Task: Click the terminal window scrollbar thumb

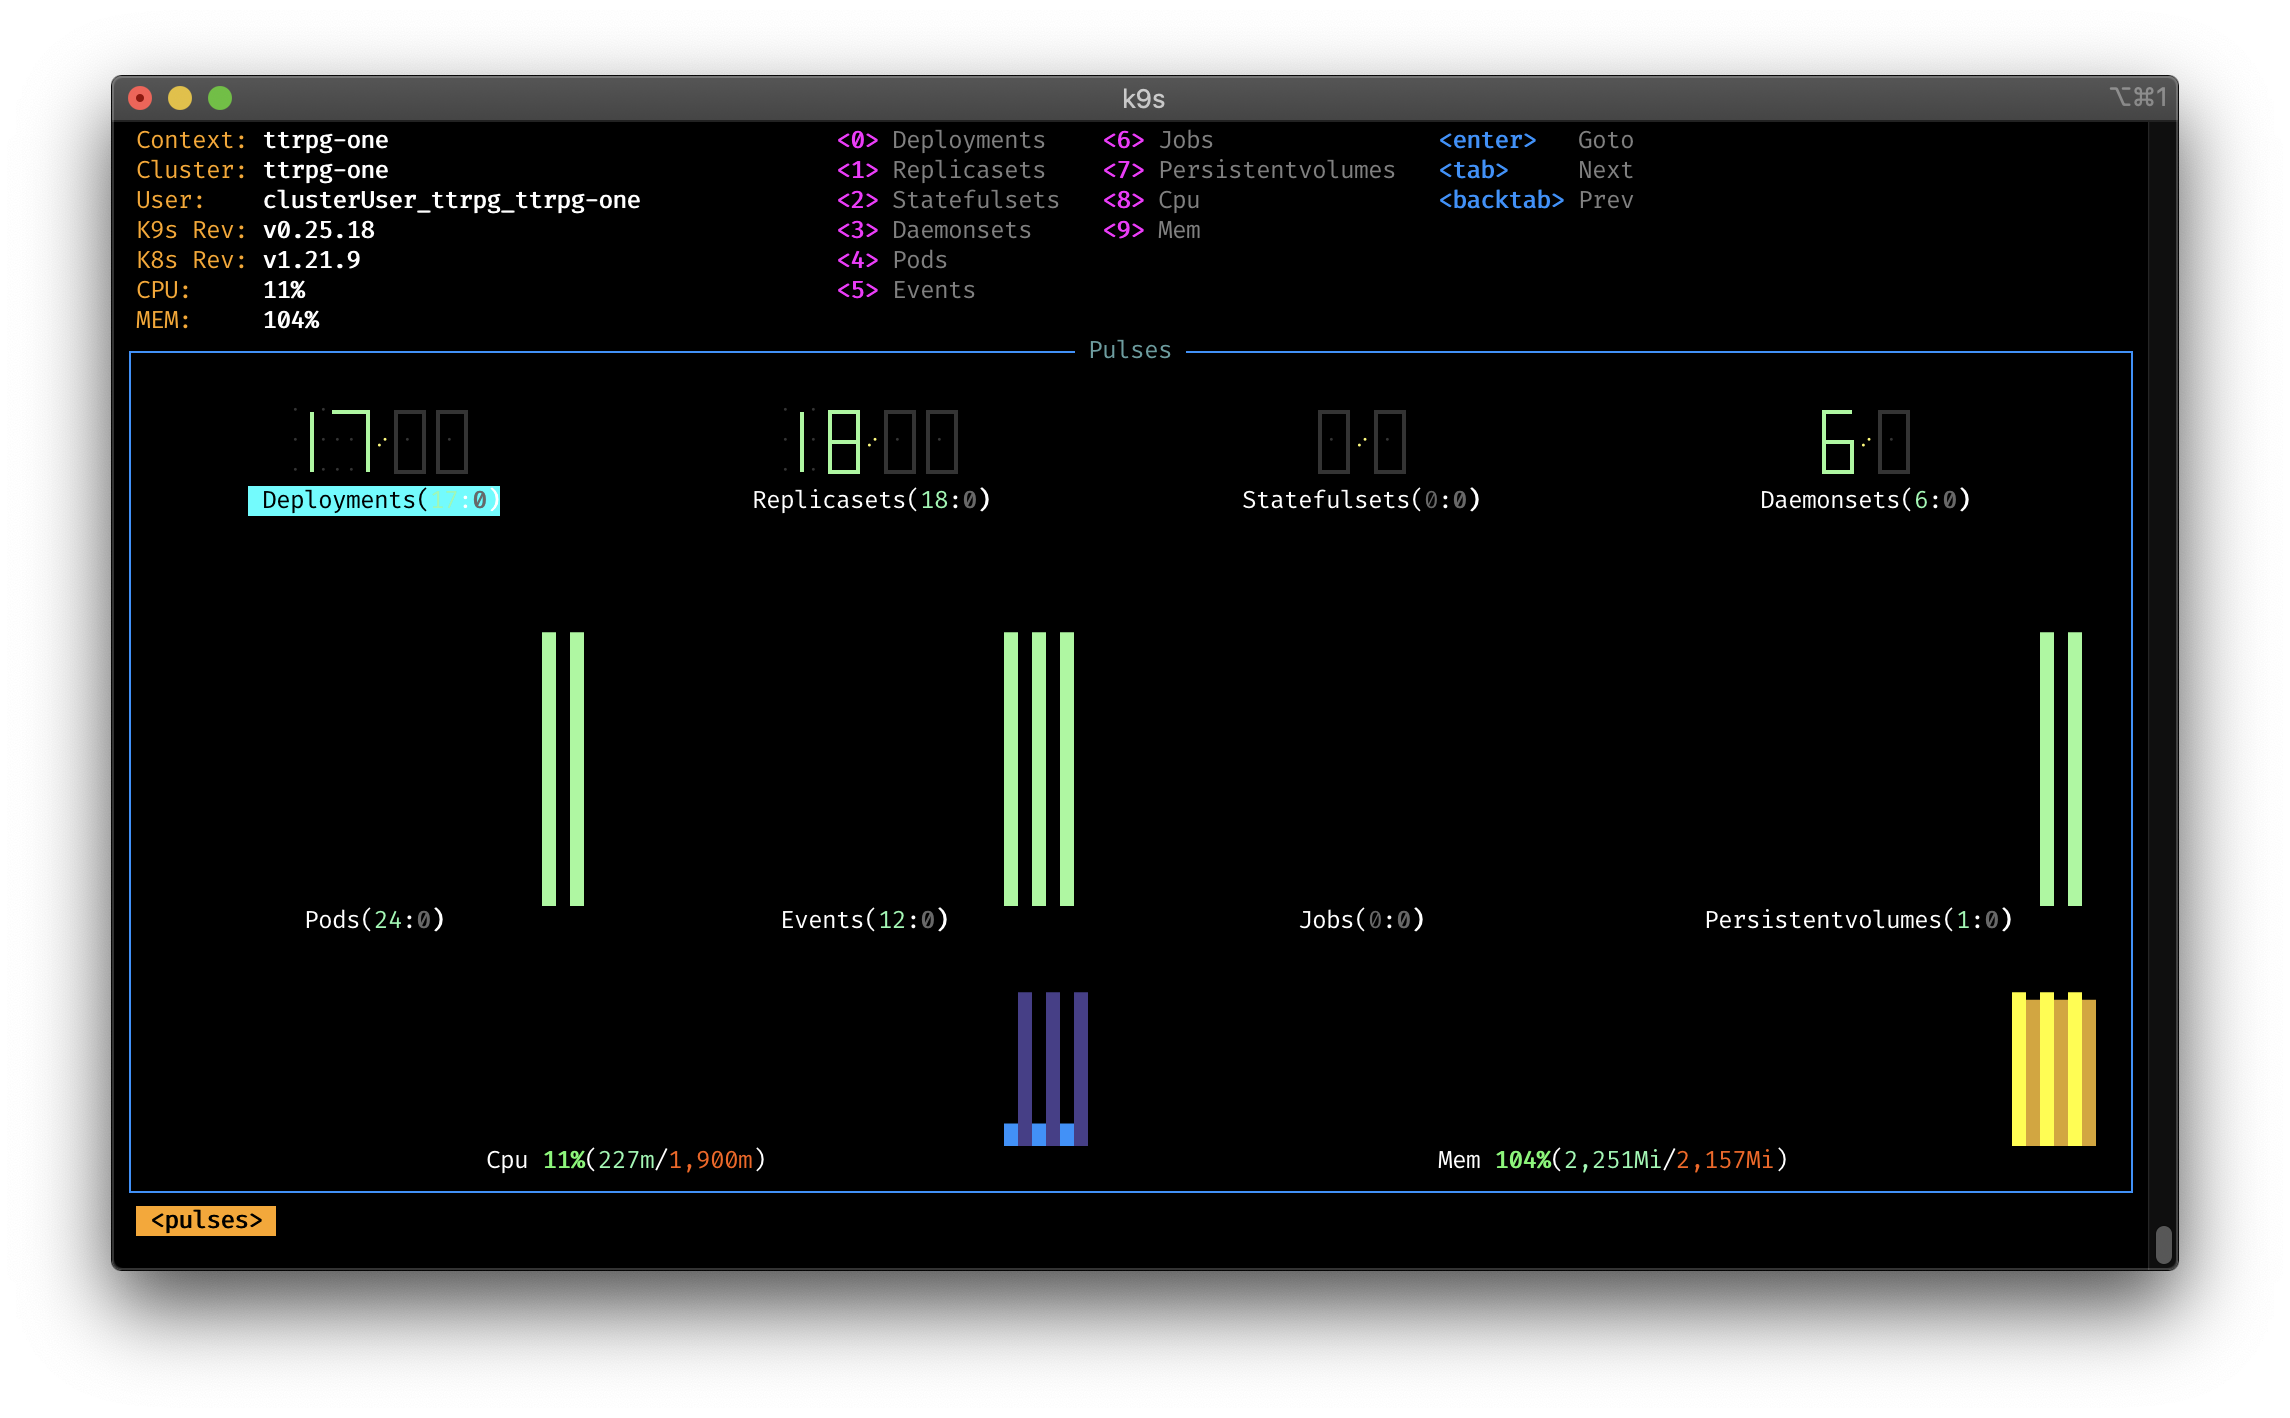Action: (2163, 1245)
